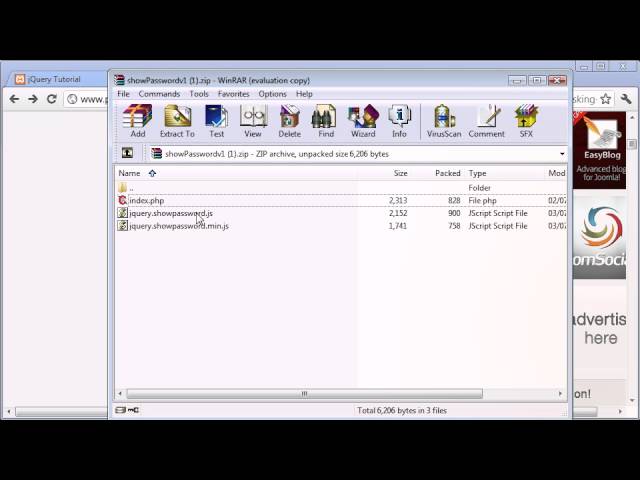Open the File menu
The height and width of the screenshot is (480, 640).
[123, 94]
